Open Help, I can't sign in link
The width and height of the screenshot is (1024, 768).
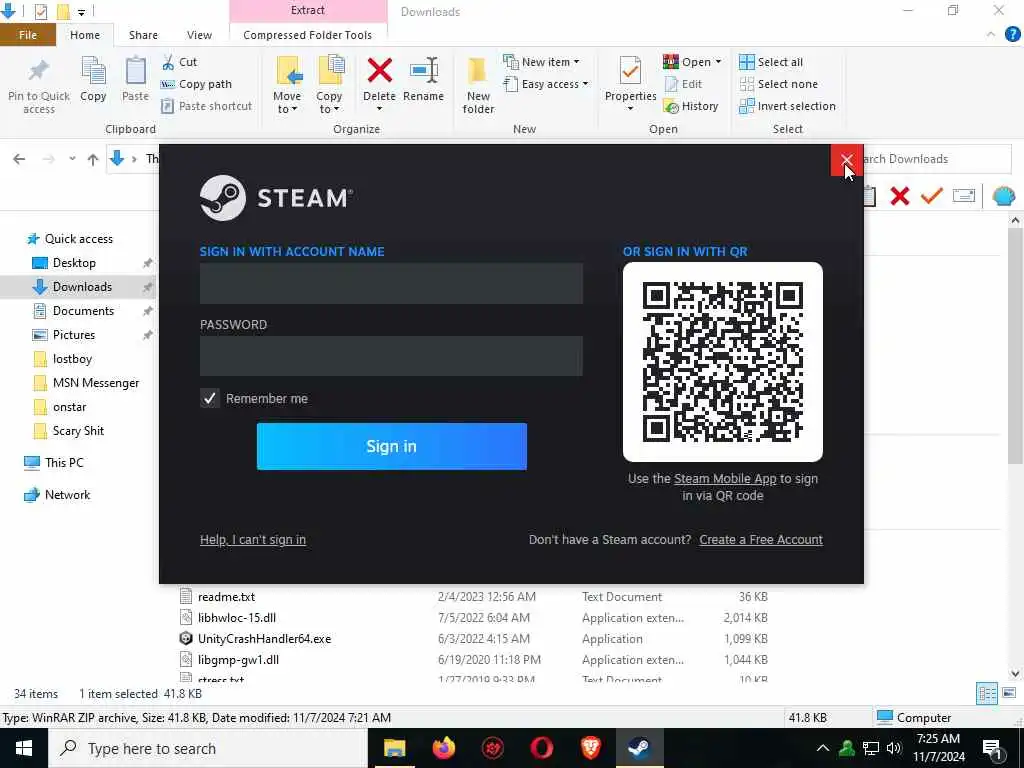click(x=253, y=539)
